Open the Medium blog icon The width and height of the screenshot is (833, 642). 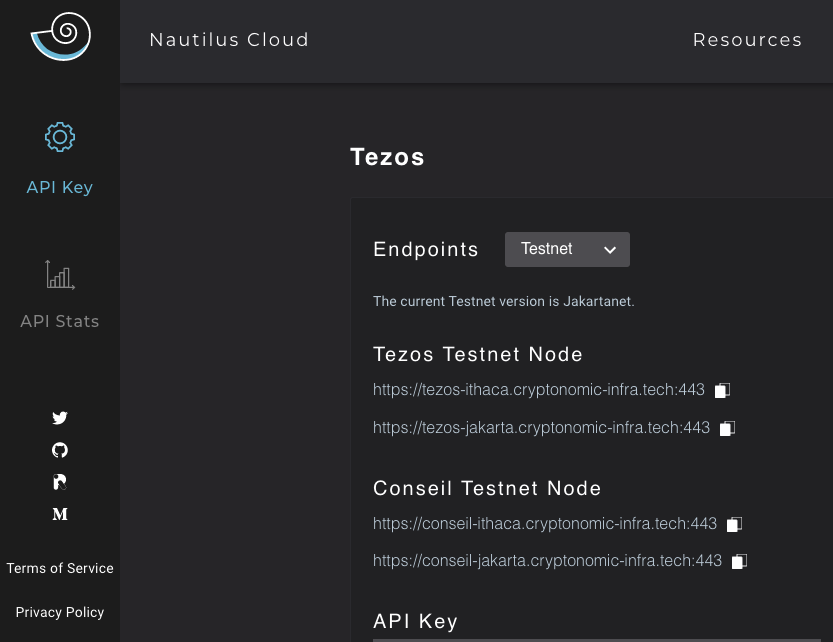tap(60, 514)
